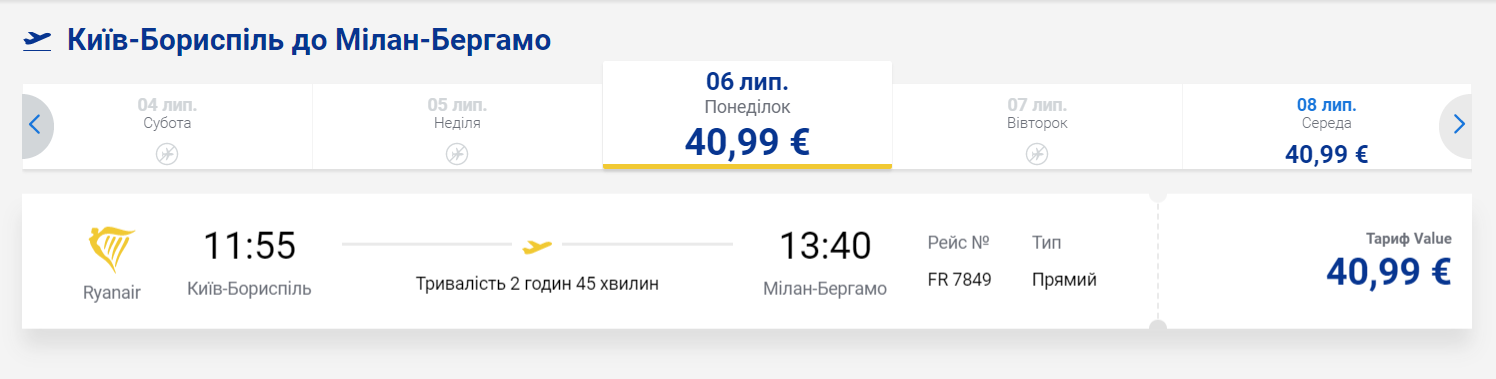This screenshot has width=1496, height=379.
Task: Click the yellow plane icon on route line
Action: pyautogui.click(x=537, y=245)
